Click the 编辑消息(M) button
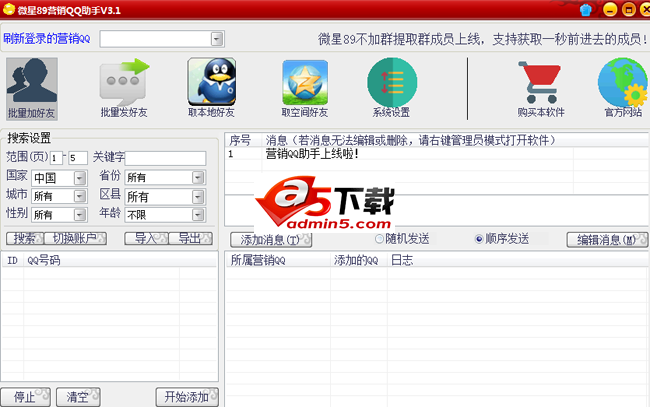 (x=607, y=240)
